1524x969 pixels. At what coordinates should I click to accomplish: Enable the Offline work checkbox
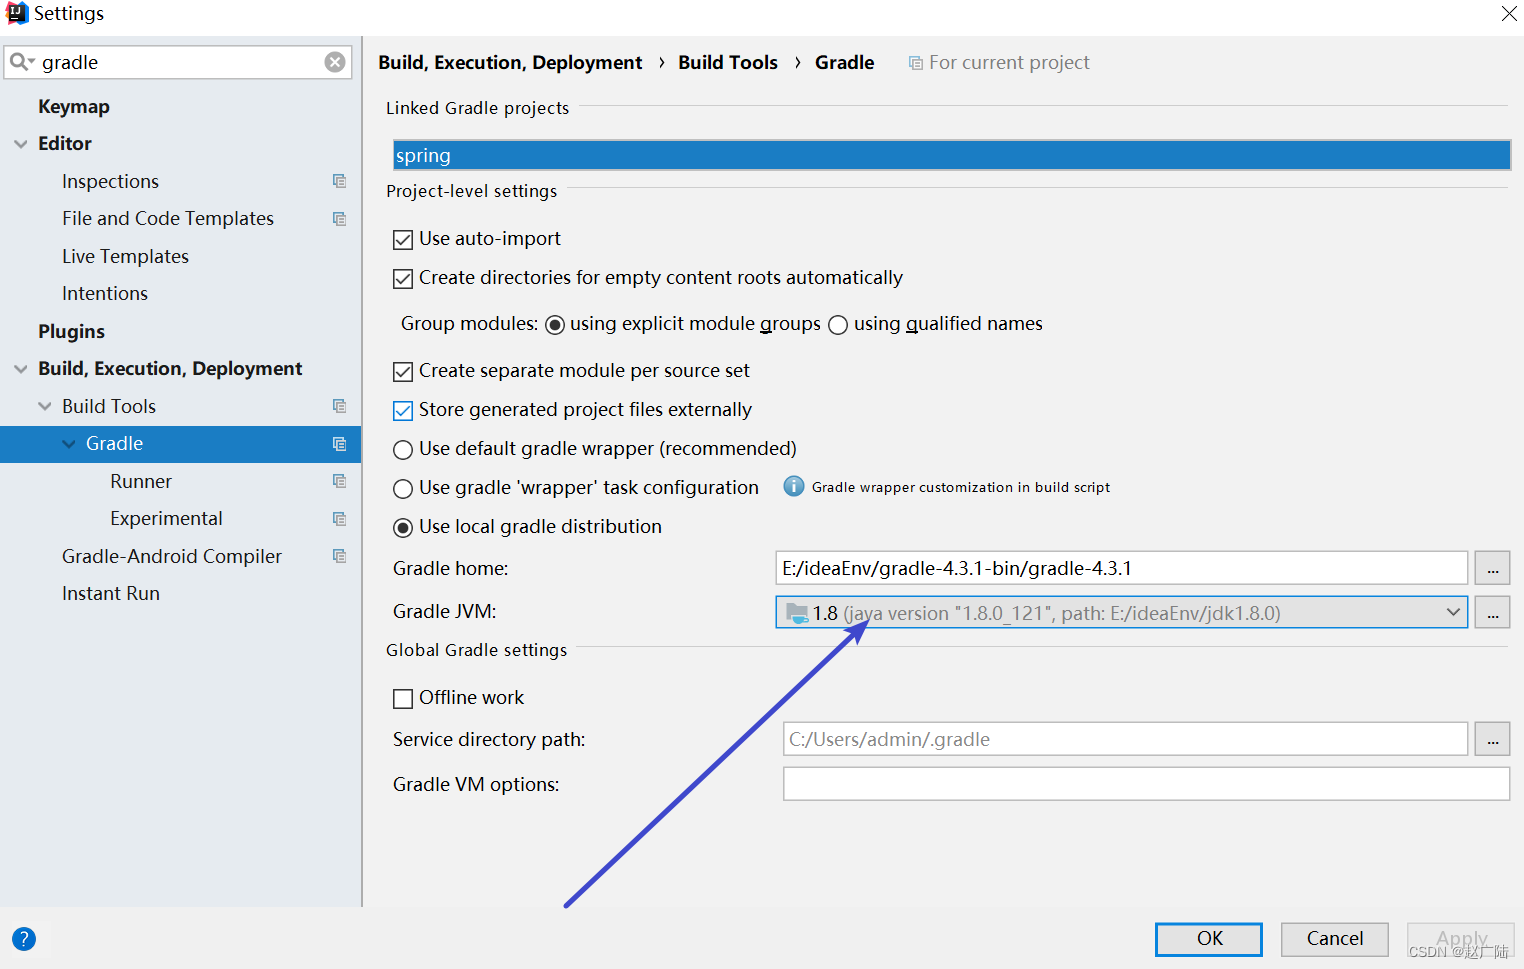click(403, 699)
